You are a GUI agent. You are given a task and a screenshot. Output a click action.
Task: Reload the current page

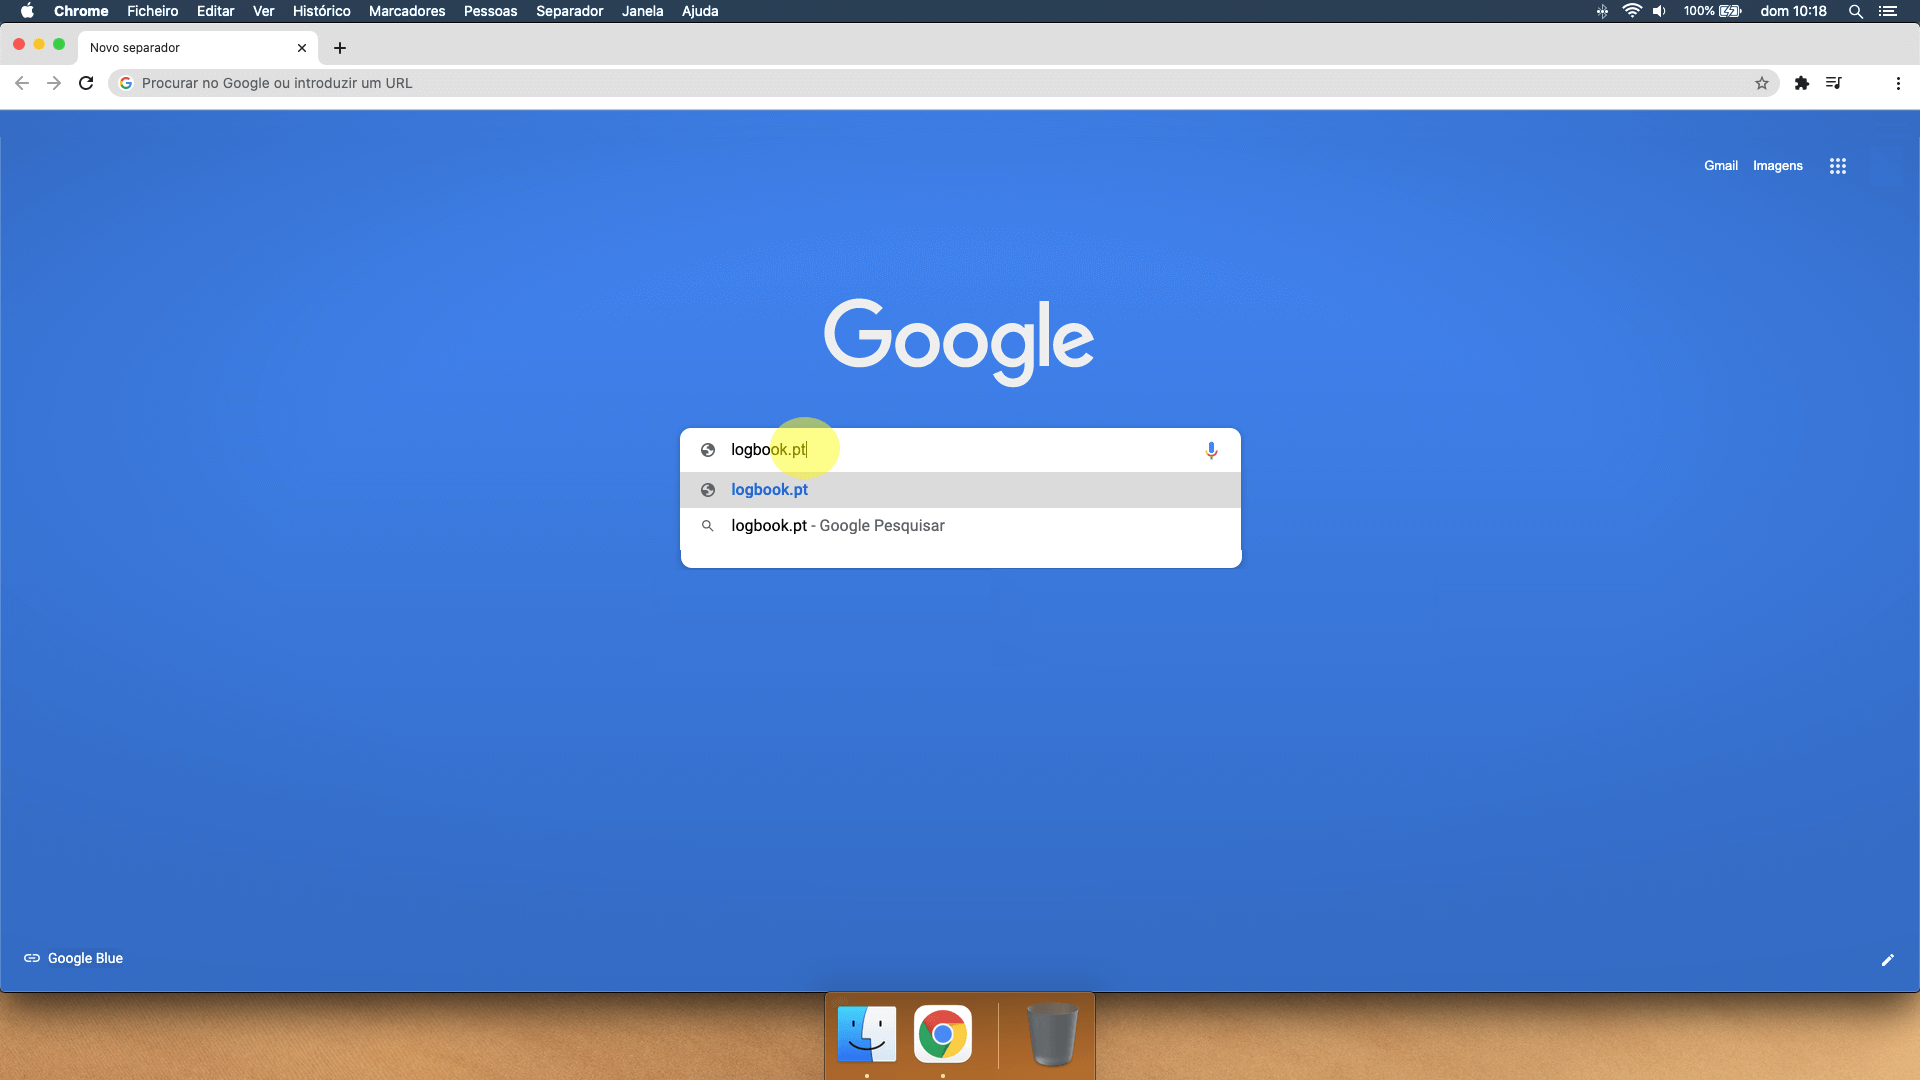point(86,83)
